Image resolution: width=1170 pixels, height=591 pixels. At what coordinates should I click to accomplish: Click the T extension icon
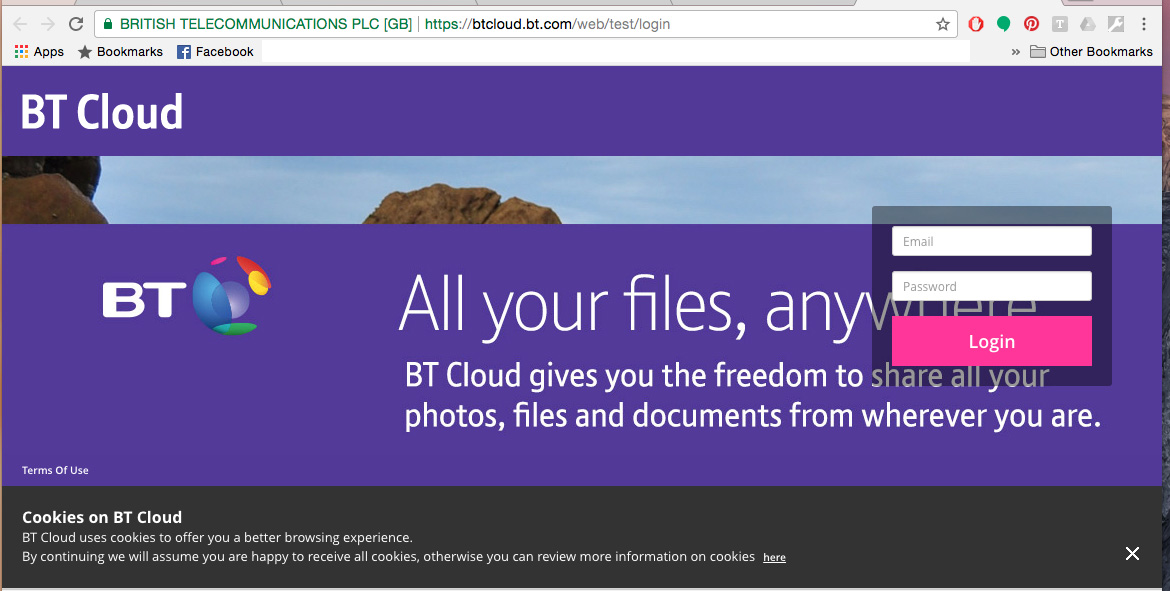(x=1059, y=24)
